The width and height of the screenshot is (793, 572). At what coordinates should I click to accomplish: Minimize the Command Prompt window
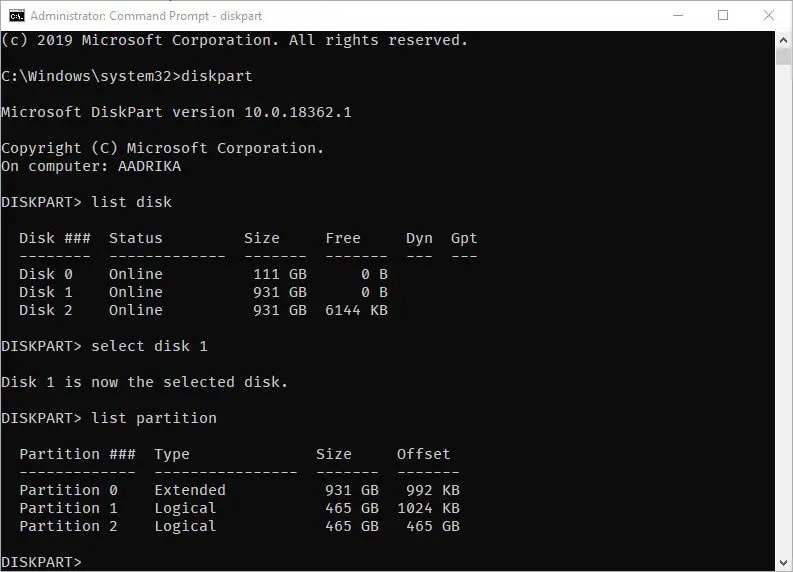(x=676, y=15)
